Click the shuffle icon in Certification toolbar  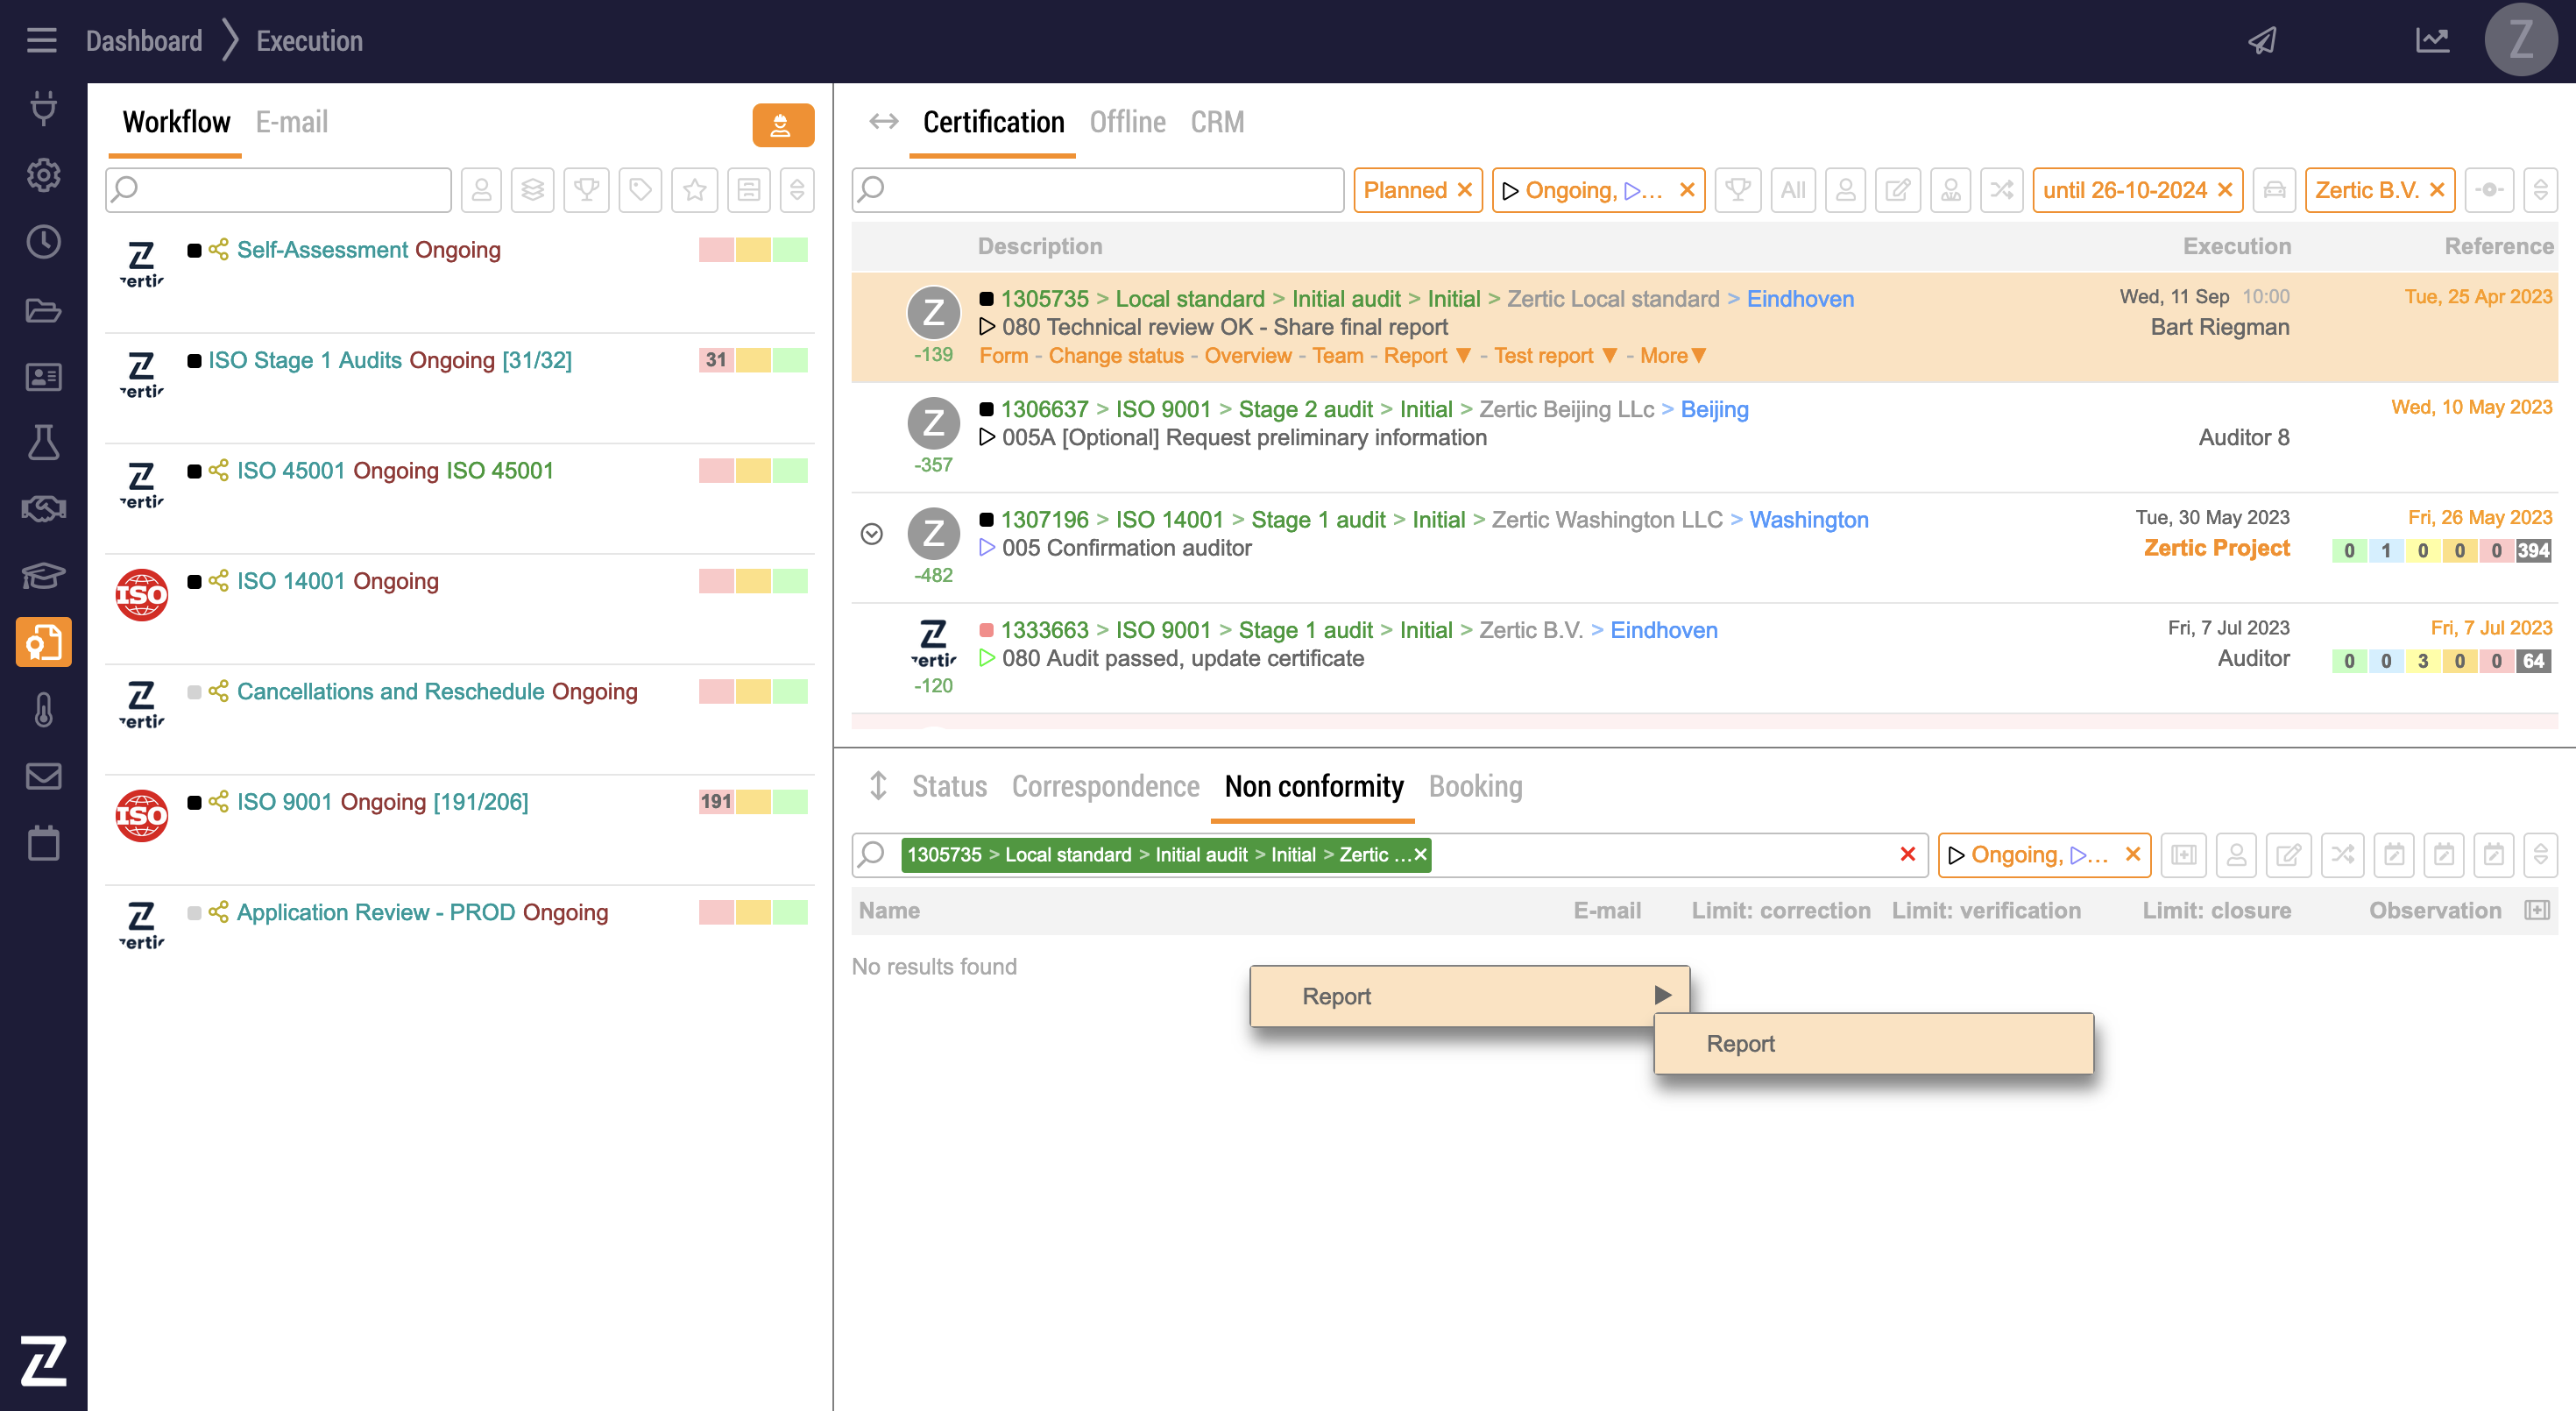click(2001, 190)
